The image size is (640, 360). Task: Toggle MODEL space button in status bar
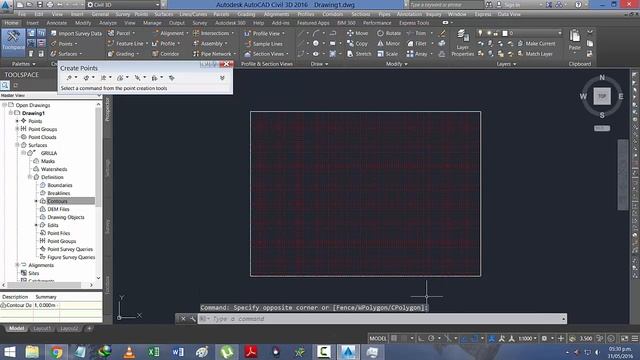click(378, 338)
